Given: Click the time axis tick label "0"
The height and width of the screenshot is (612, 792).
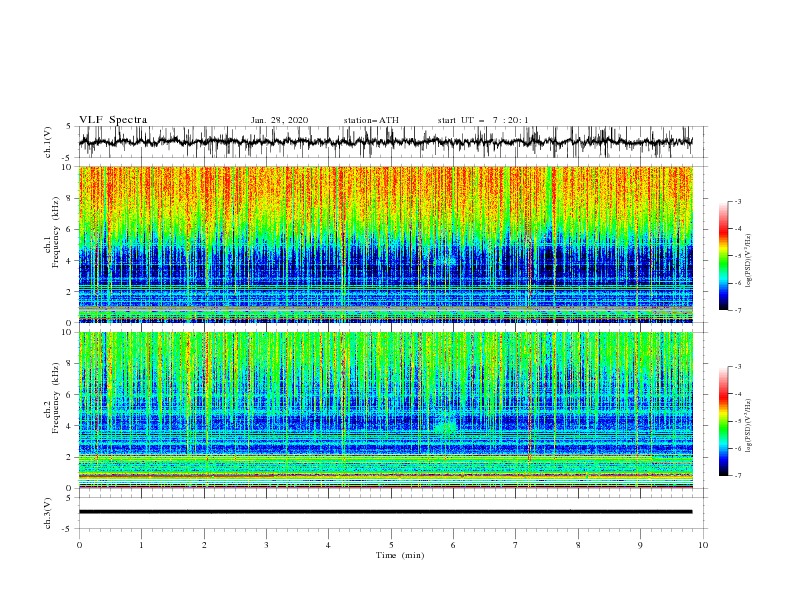Looking at the screenshot, I should [79, 545].
